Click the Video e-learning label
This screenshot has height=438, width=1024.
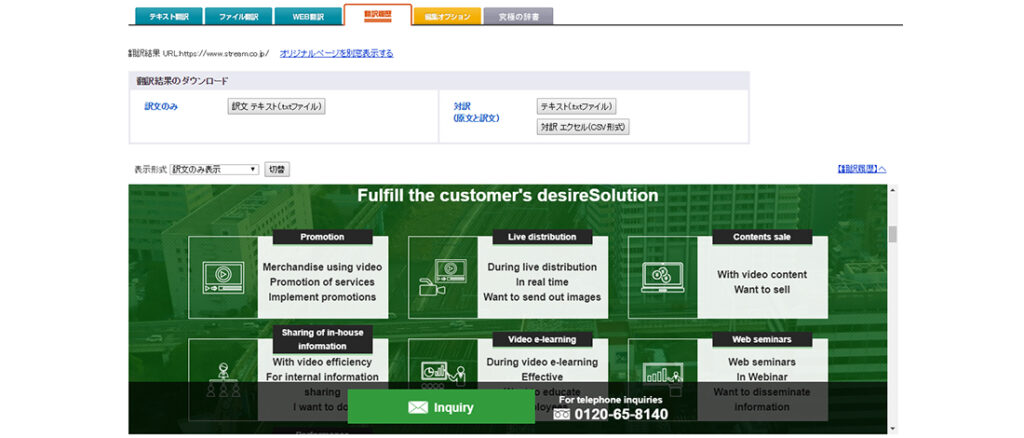coord(542,339)
